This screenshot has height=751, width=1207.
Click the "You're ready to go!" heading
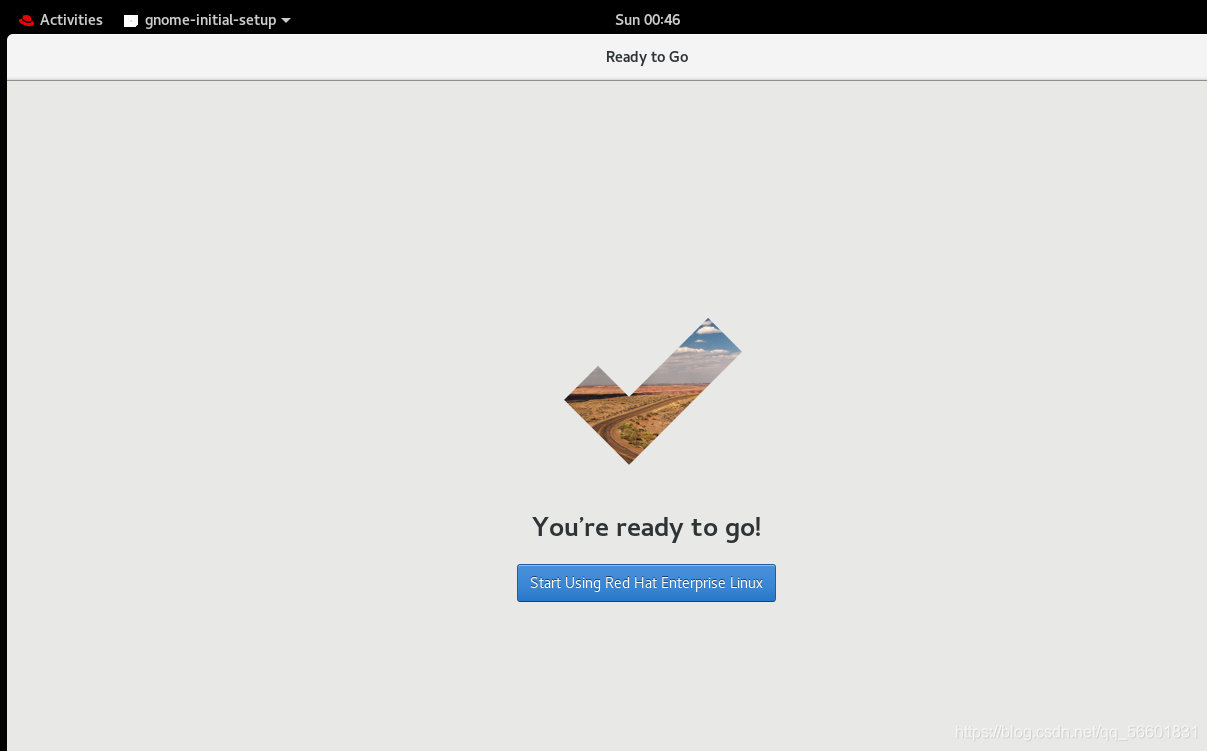tap(647, 527)
